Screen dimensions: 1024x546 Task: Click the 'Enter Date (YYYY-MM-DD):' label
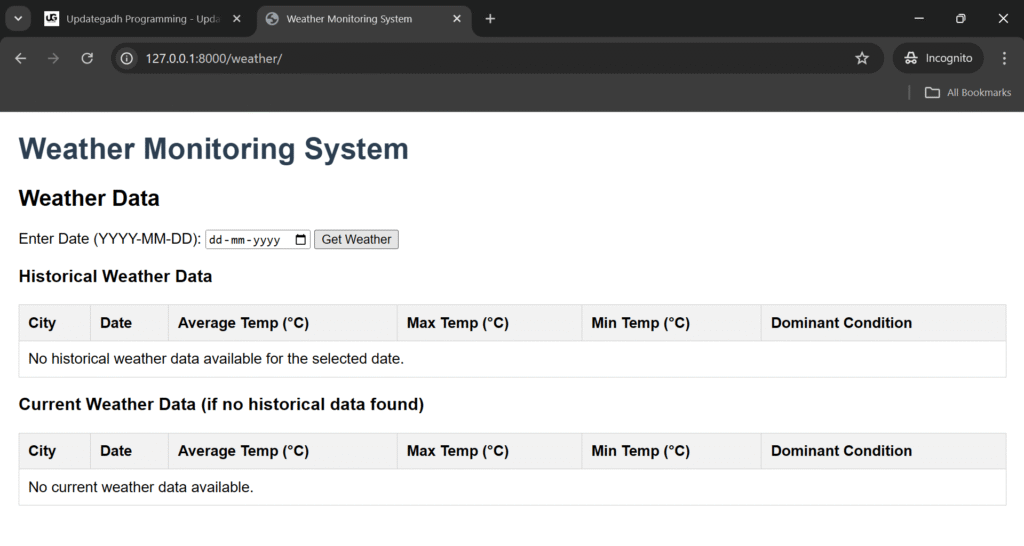pyautogui.click(x=110, y=239)
